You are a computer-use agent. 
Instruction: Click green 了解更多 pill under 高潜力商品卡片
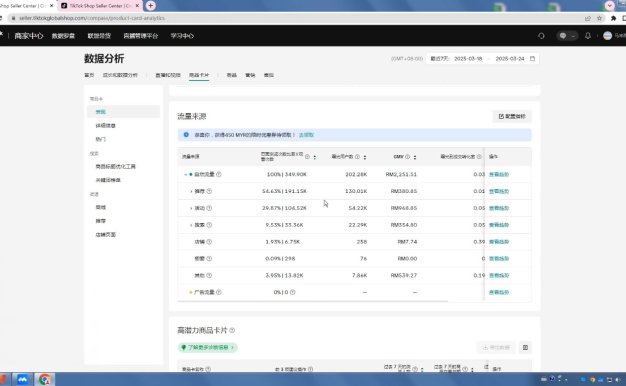click(x=208, y=347)
